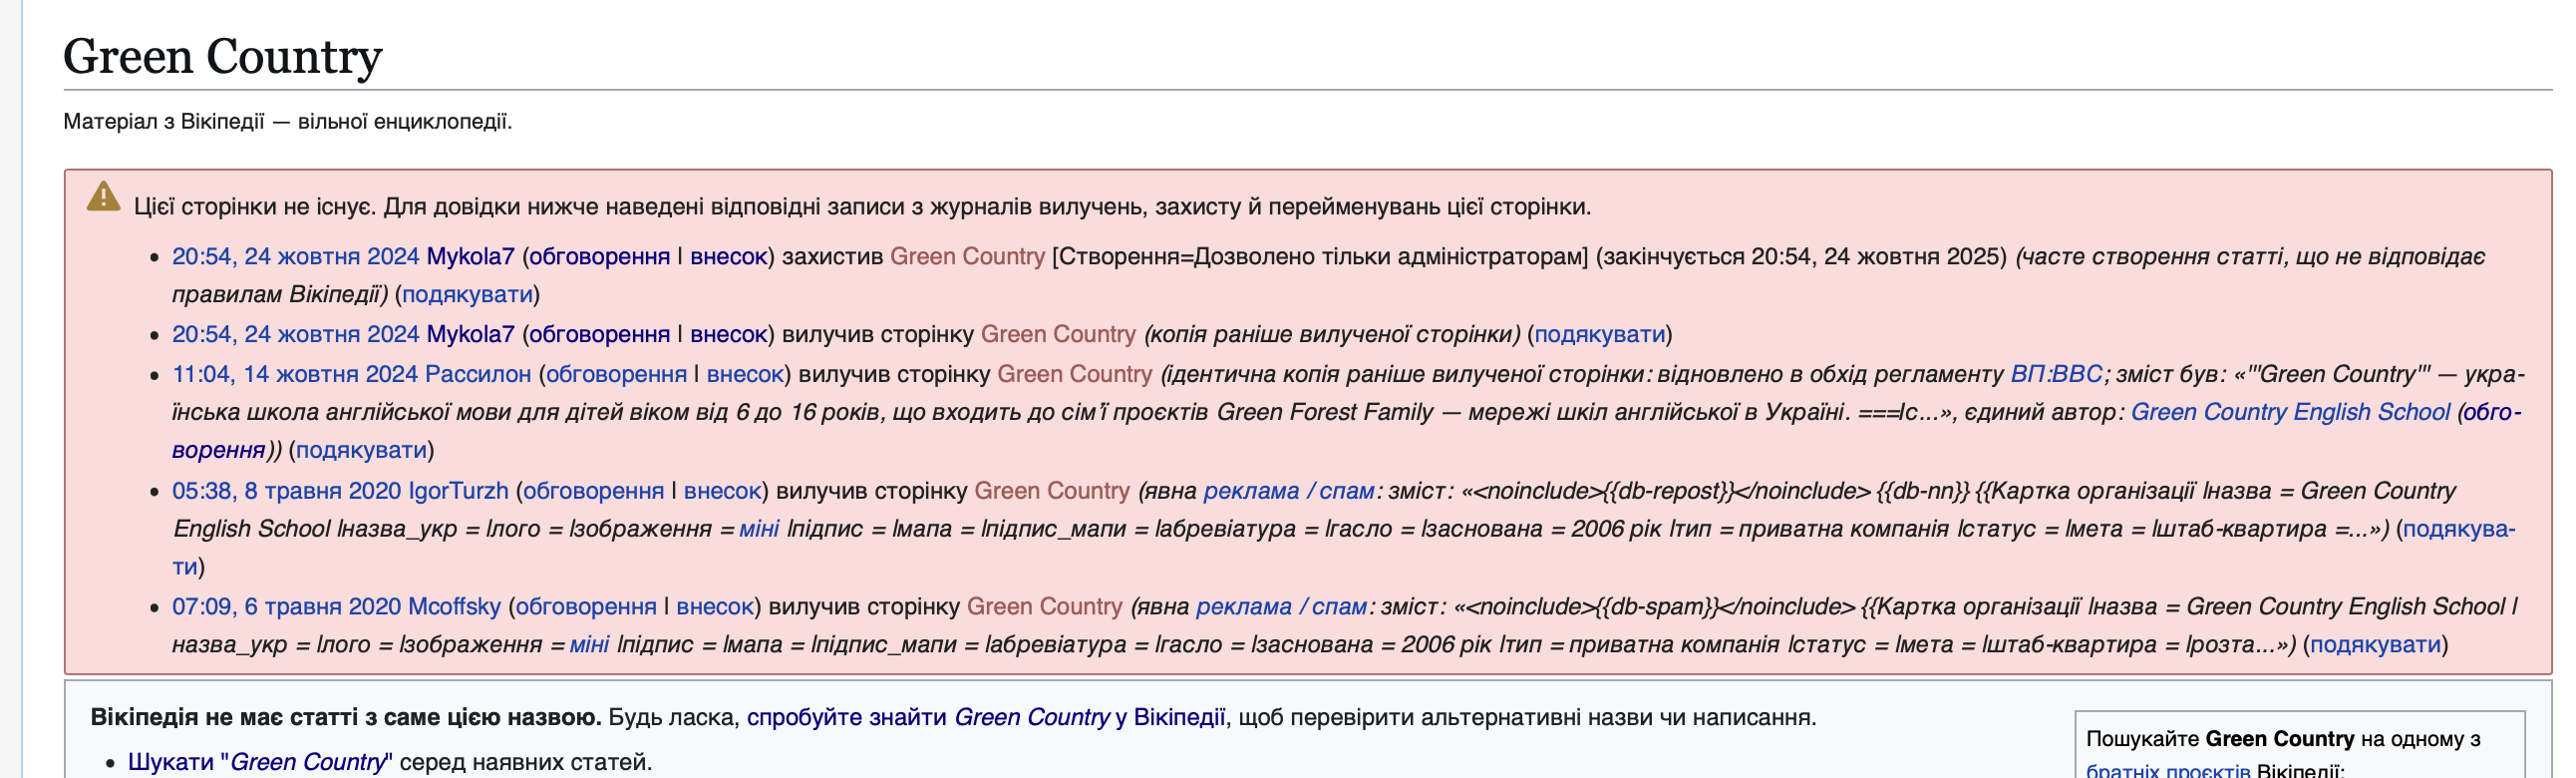The image size is (2576, 778).
Task: Follow the ВП:ВВС policy link
Action: (x=2056, y=375)
